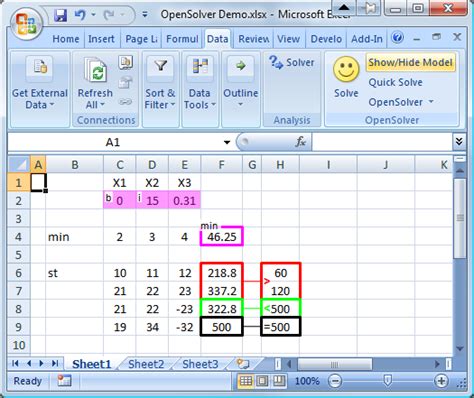Viewport: 474px width, 398px height.
Task: Select objective cell showing 46.25
Action: coord(222,237)
